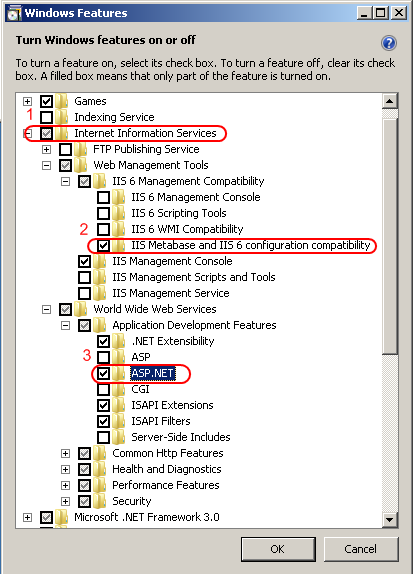Expand the Microsoft .NET Framework 3.0 node
The height and width of the screenshot is (574, 413).
pyautogui.click(x=27, y=517)
